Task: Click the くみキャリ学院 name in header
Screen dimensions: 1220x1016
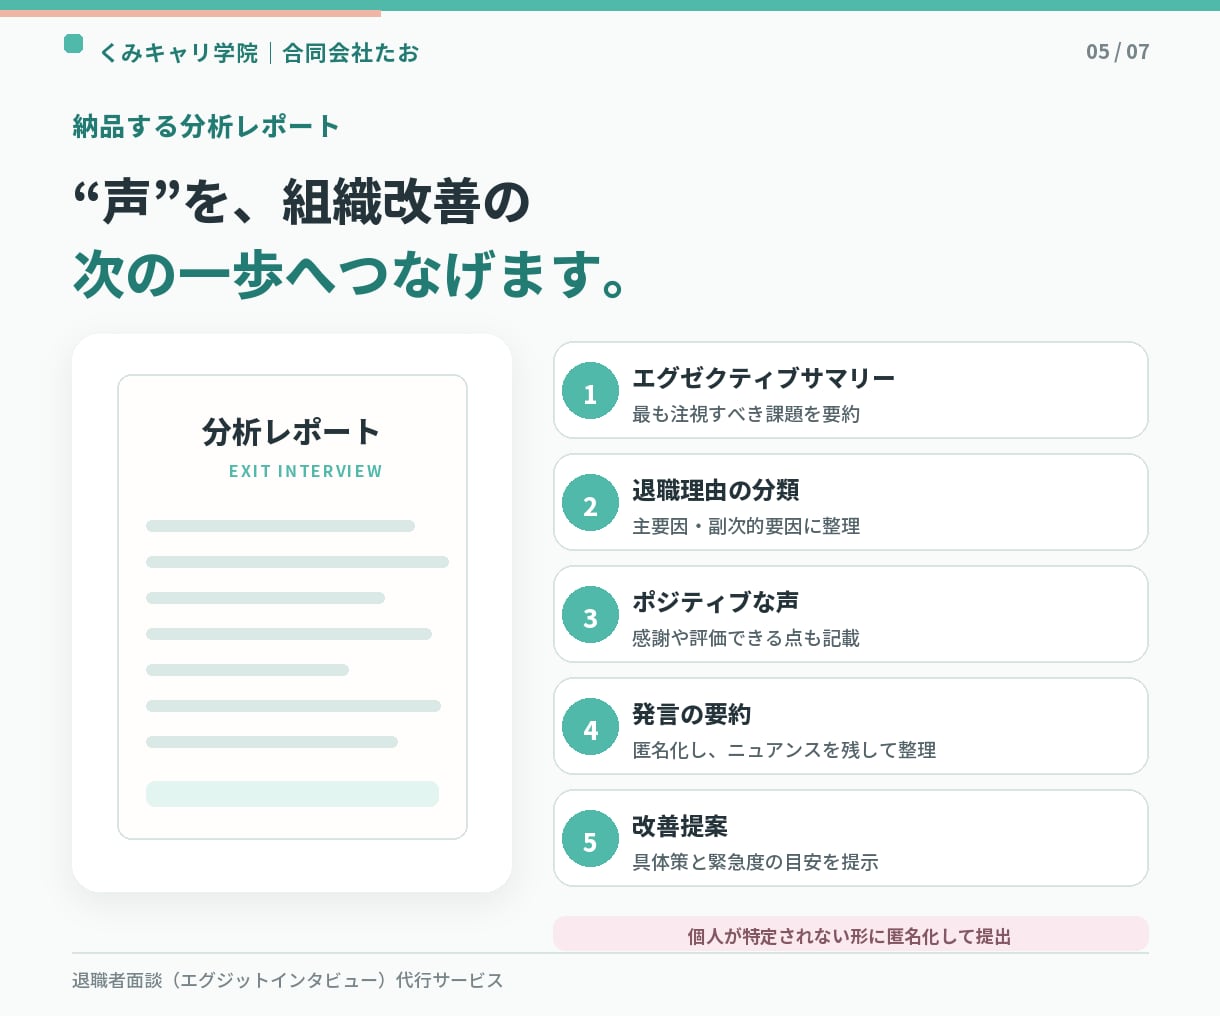Action: tap(179, 53)
